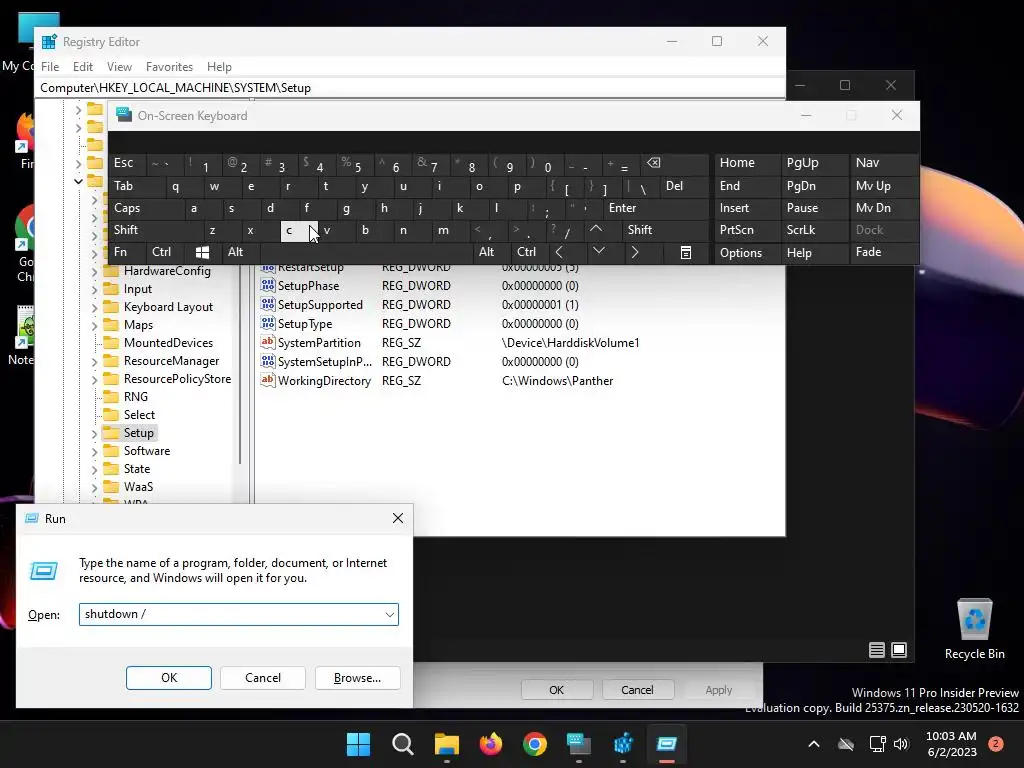Image resolution: width=1024 pixels, height=768 pixels.
Task: Open File Explorer from taskbar
Action: click(x=447, y=744)
